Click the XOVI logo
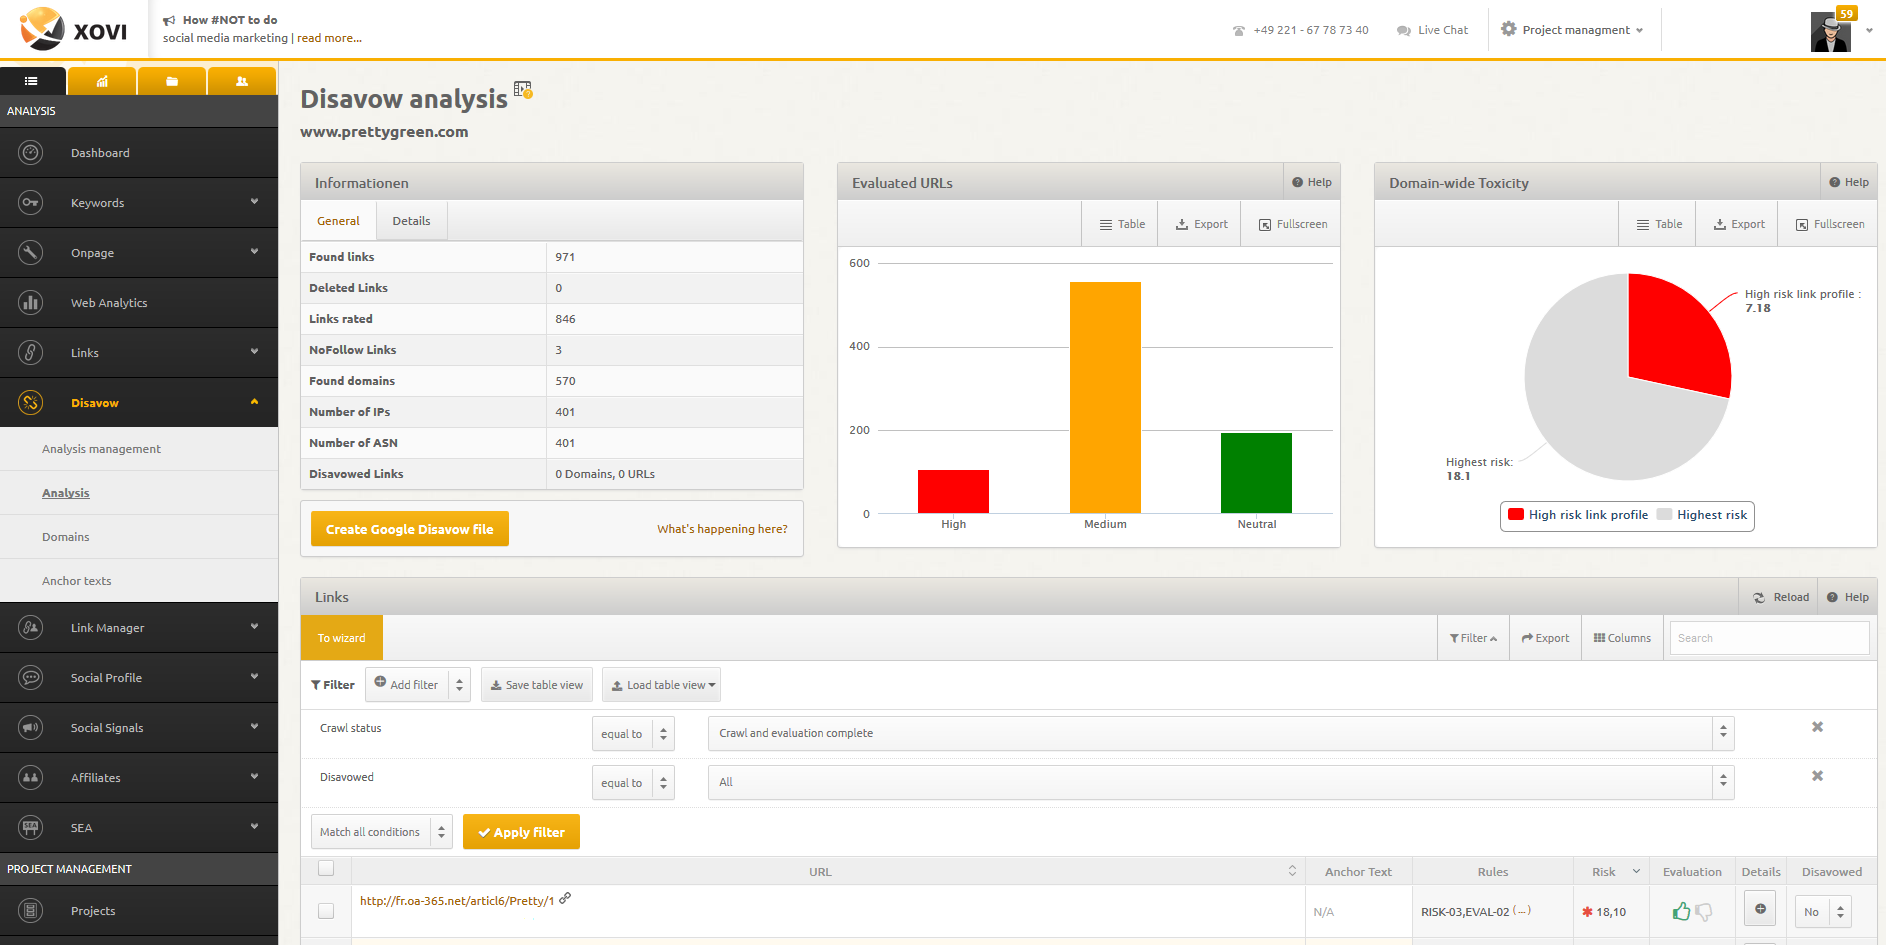The image size is (1886, 945). pyautogui.click(x=74, y=30)
